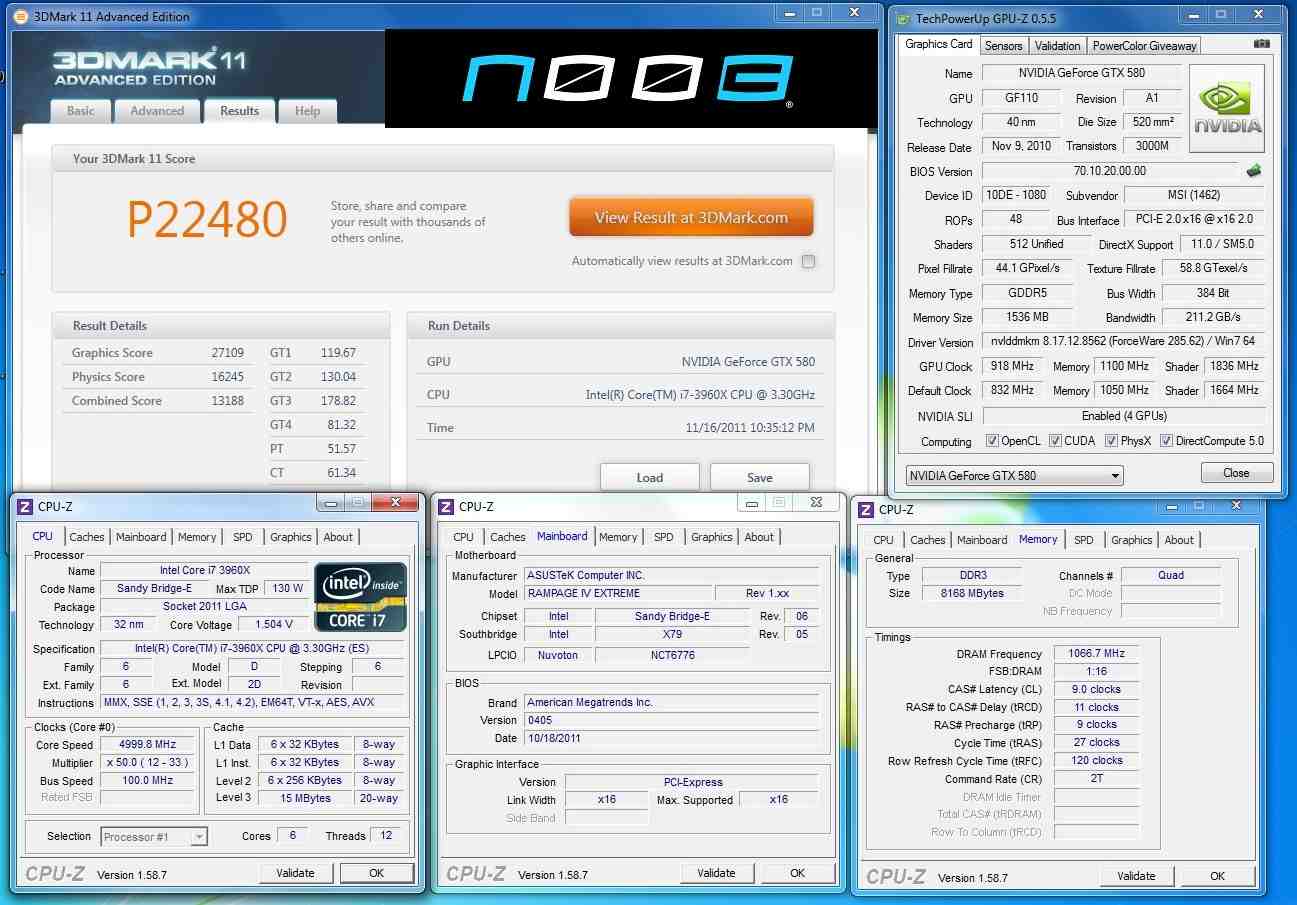Click the GPU-Z title bar app icon
The width and height of the screenshot is (1297, 905).
point(903,18)
